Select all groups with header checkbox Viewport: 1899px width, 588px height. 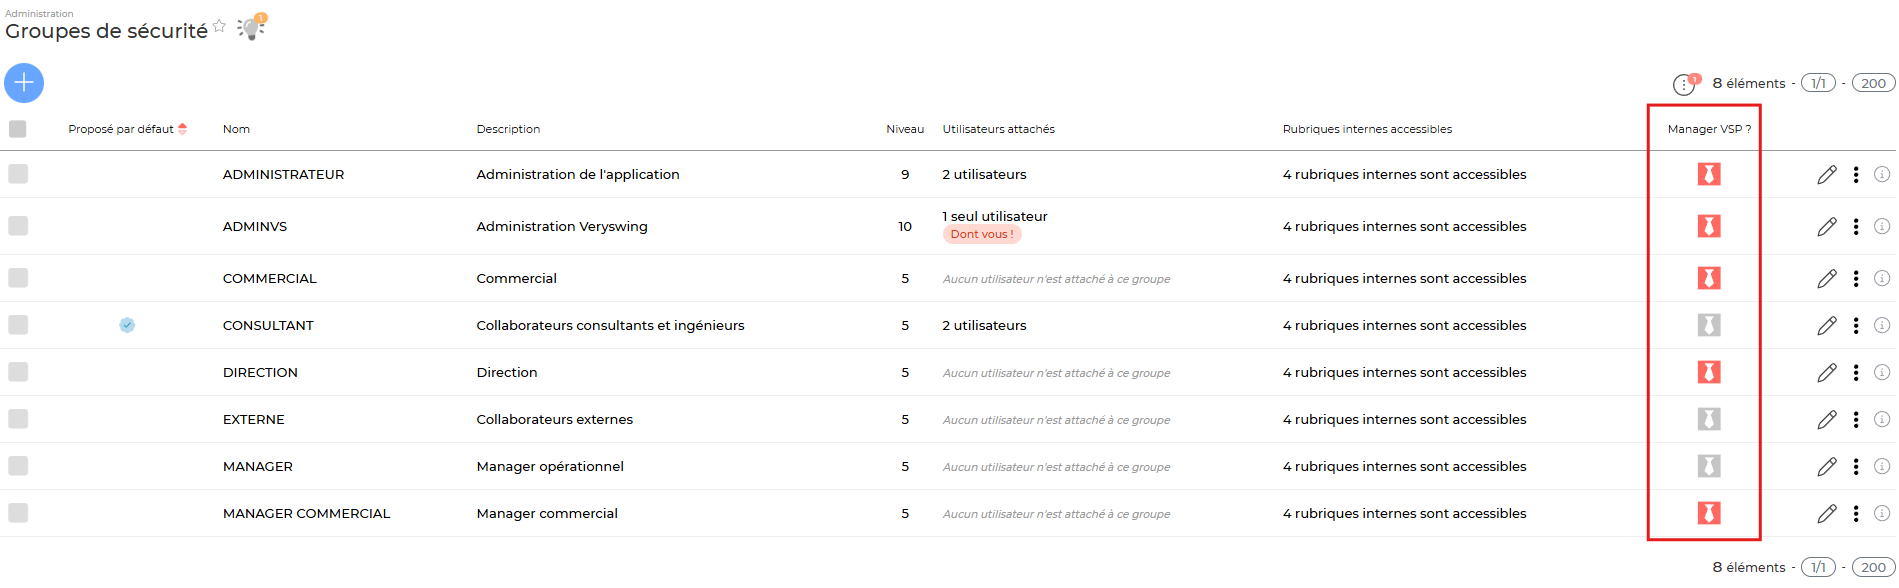coord(18,129)
